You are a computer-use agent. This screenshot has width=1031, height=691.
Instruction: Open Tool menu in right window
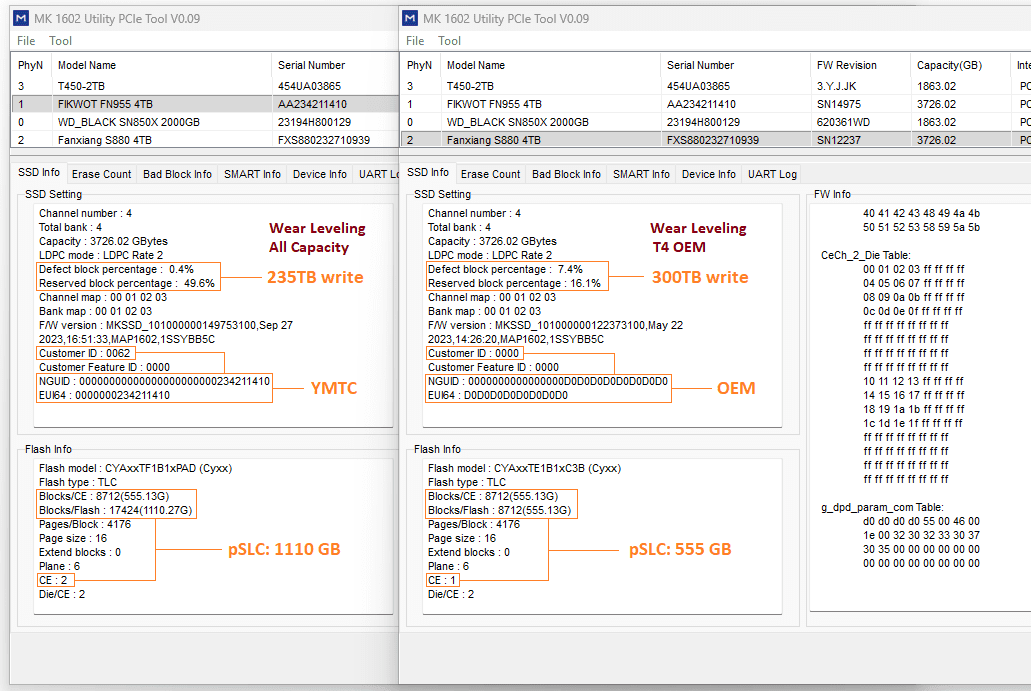tap(449, 41)
